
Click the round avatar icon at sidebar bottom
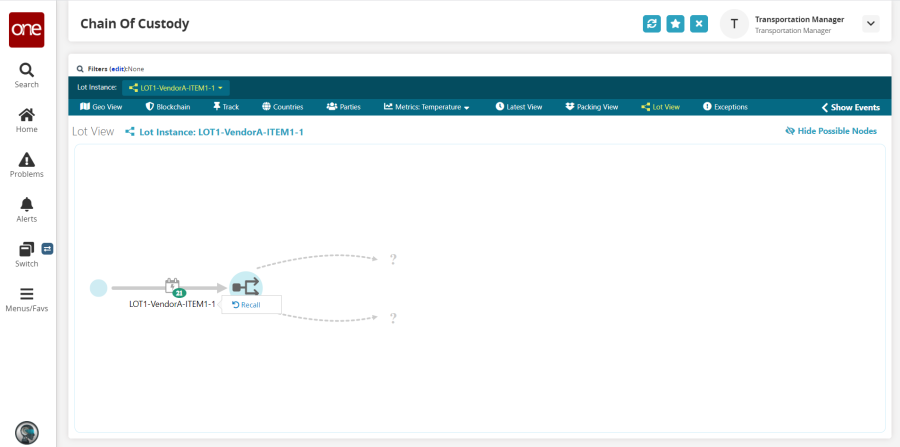(x=26, y=432)
